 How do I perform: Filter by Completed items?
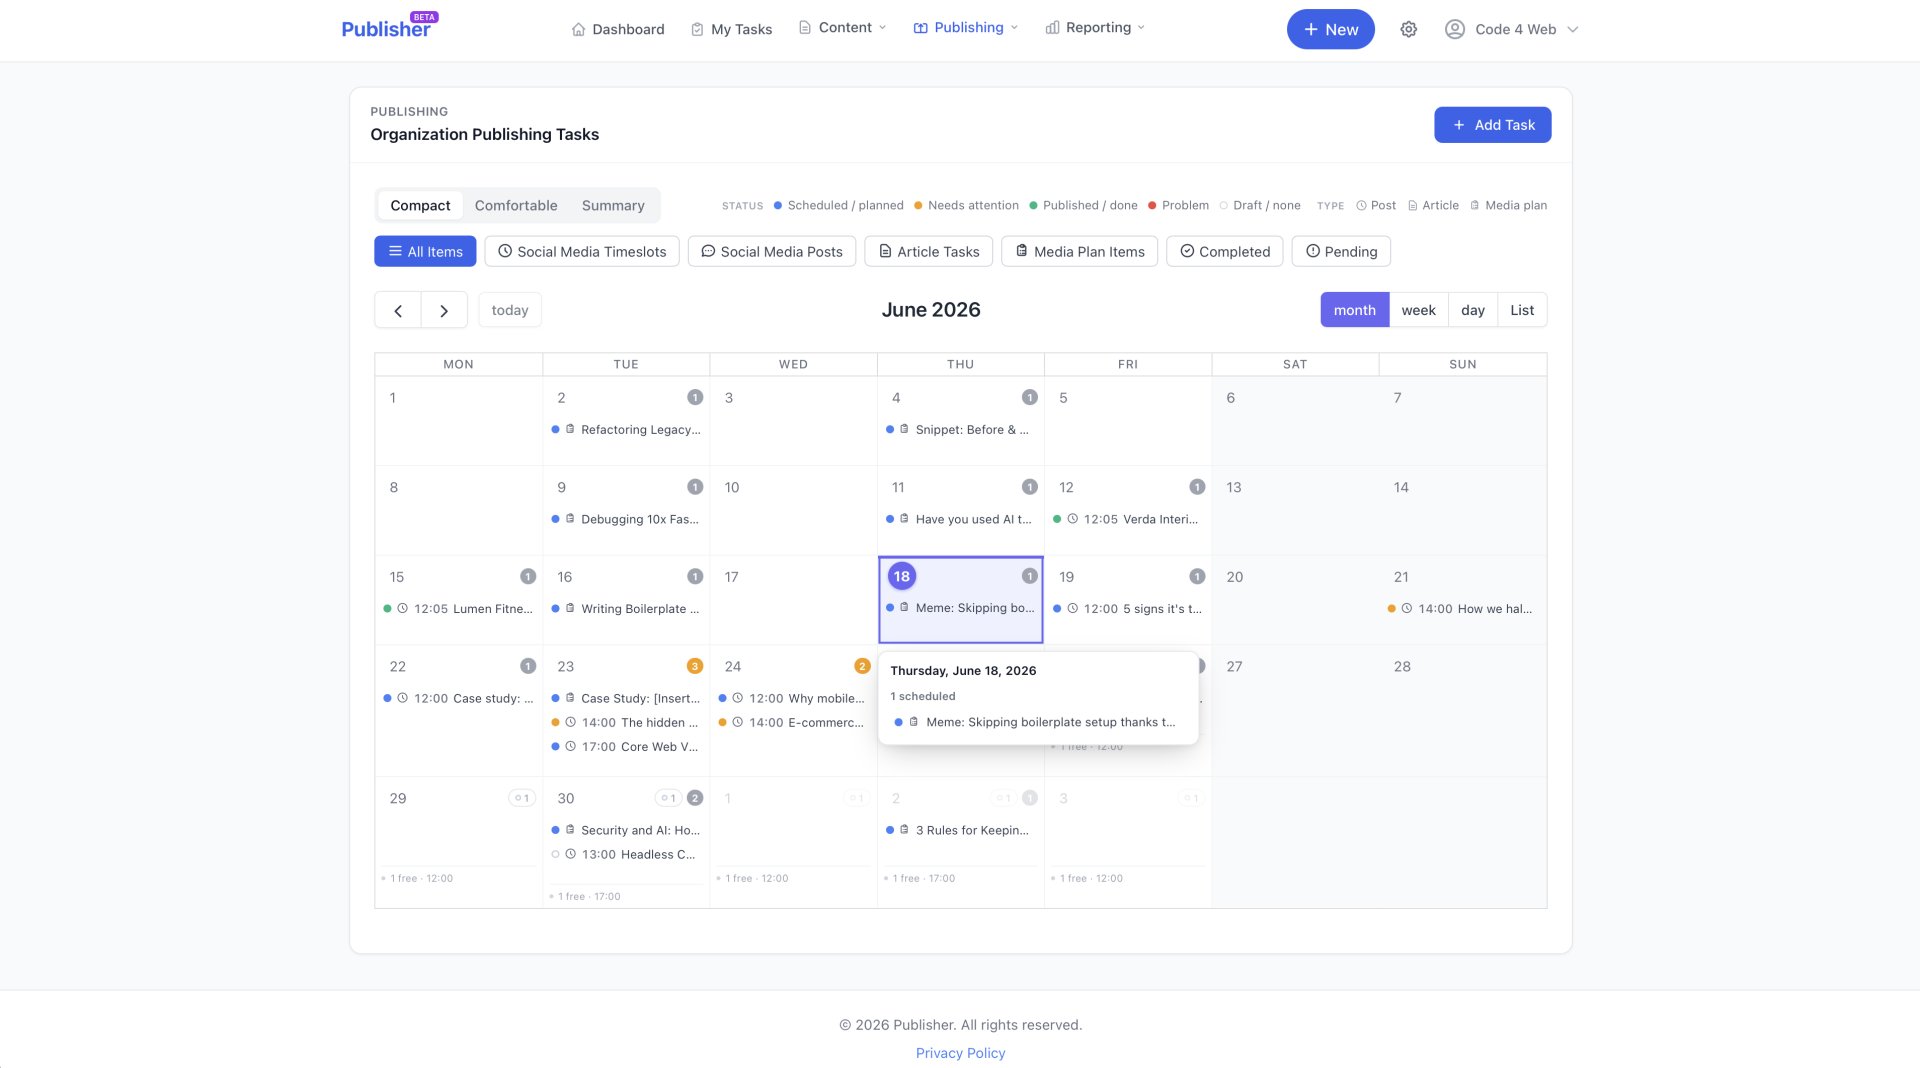click(x=1225, y=251)
